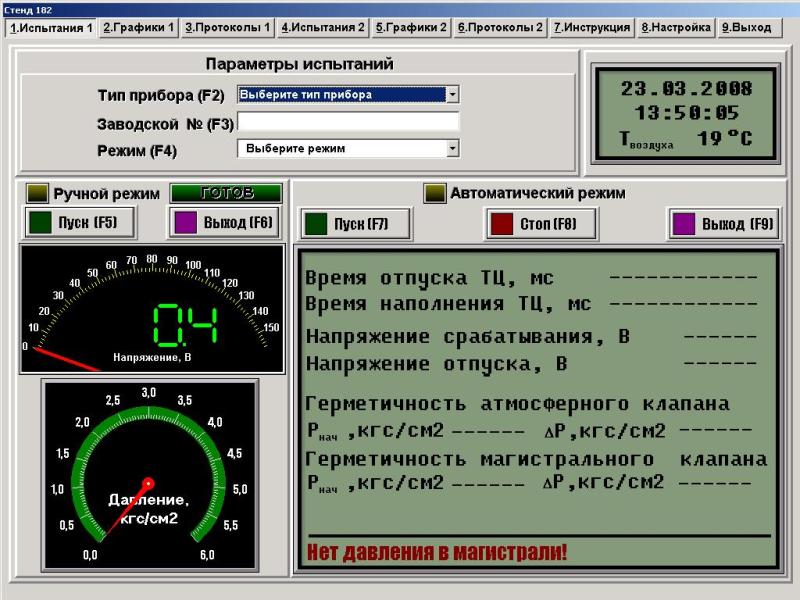Image resolution: width=800 pixels, height=600 pixels.
Task: Select the 'Выберите тип прибора' combo box
Action: tap(340, 95)
